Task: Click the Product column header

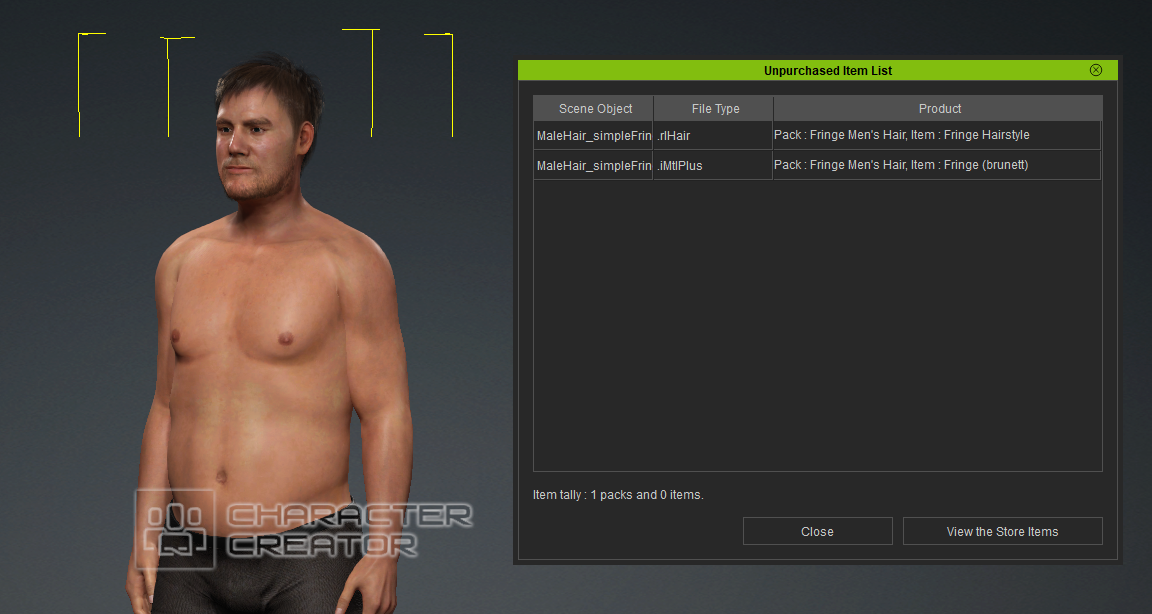Action: (x=938, y=108)
